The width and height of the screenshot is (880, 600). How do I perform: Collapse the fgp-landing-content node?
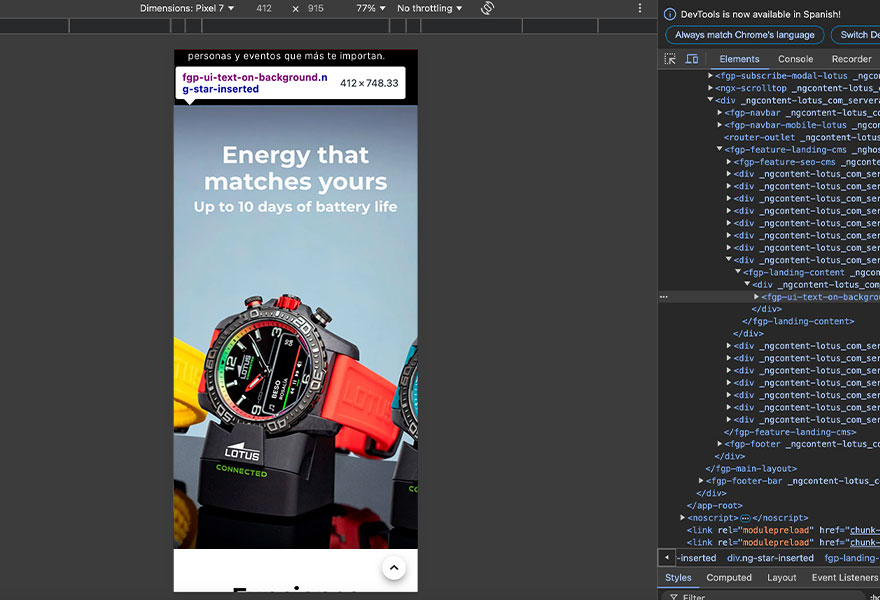click(x=738, y=272)
